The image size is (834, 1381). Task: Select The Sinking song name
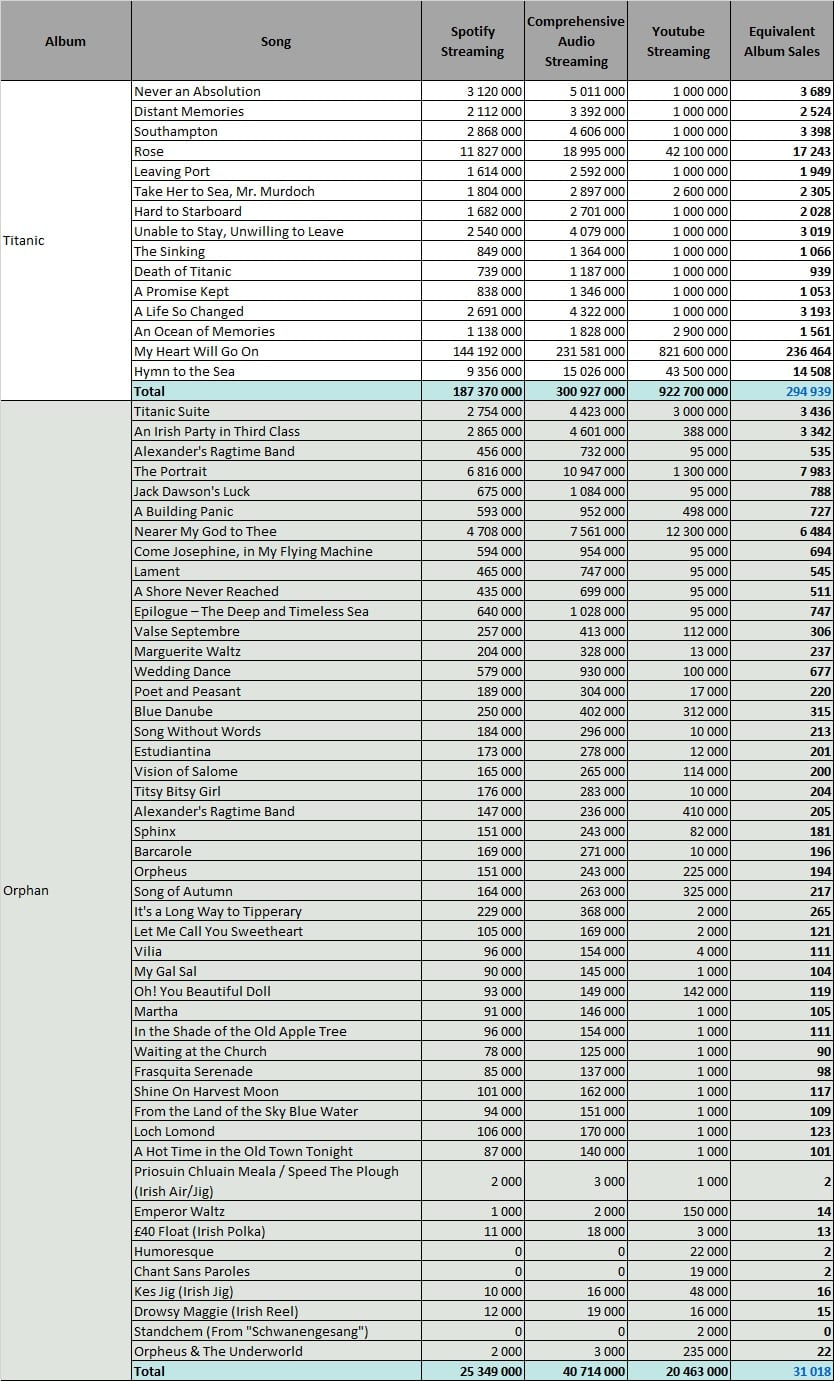[169, 251]
